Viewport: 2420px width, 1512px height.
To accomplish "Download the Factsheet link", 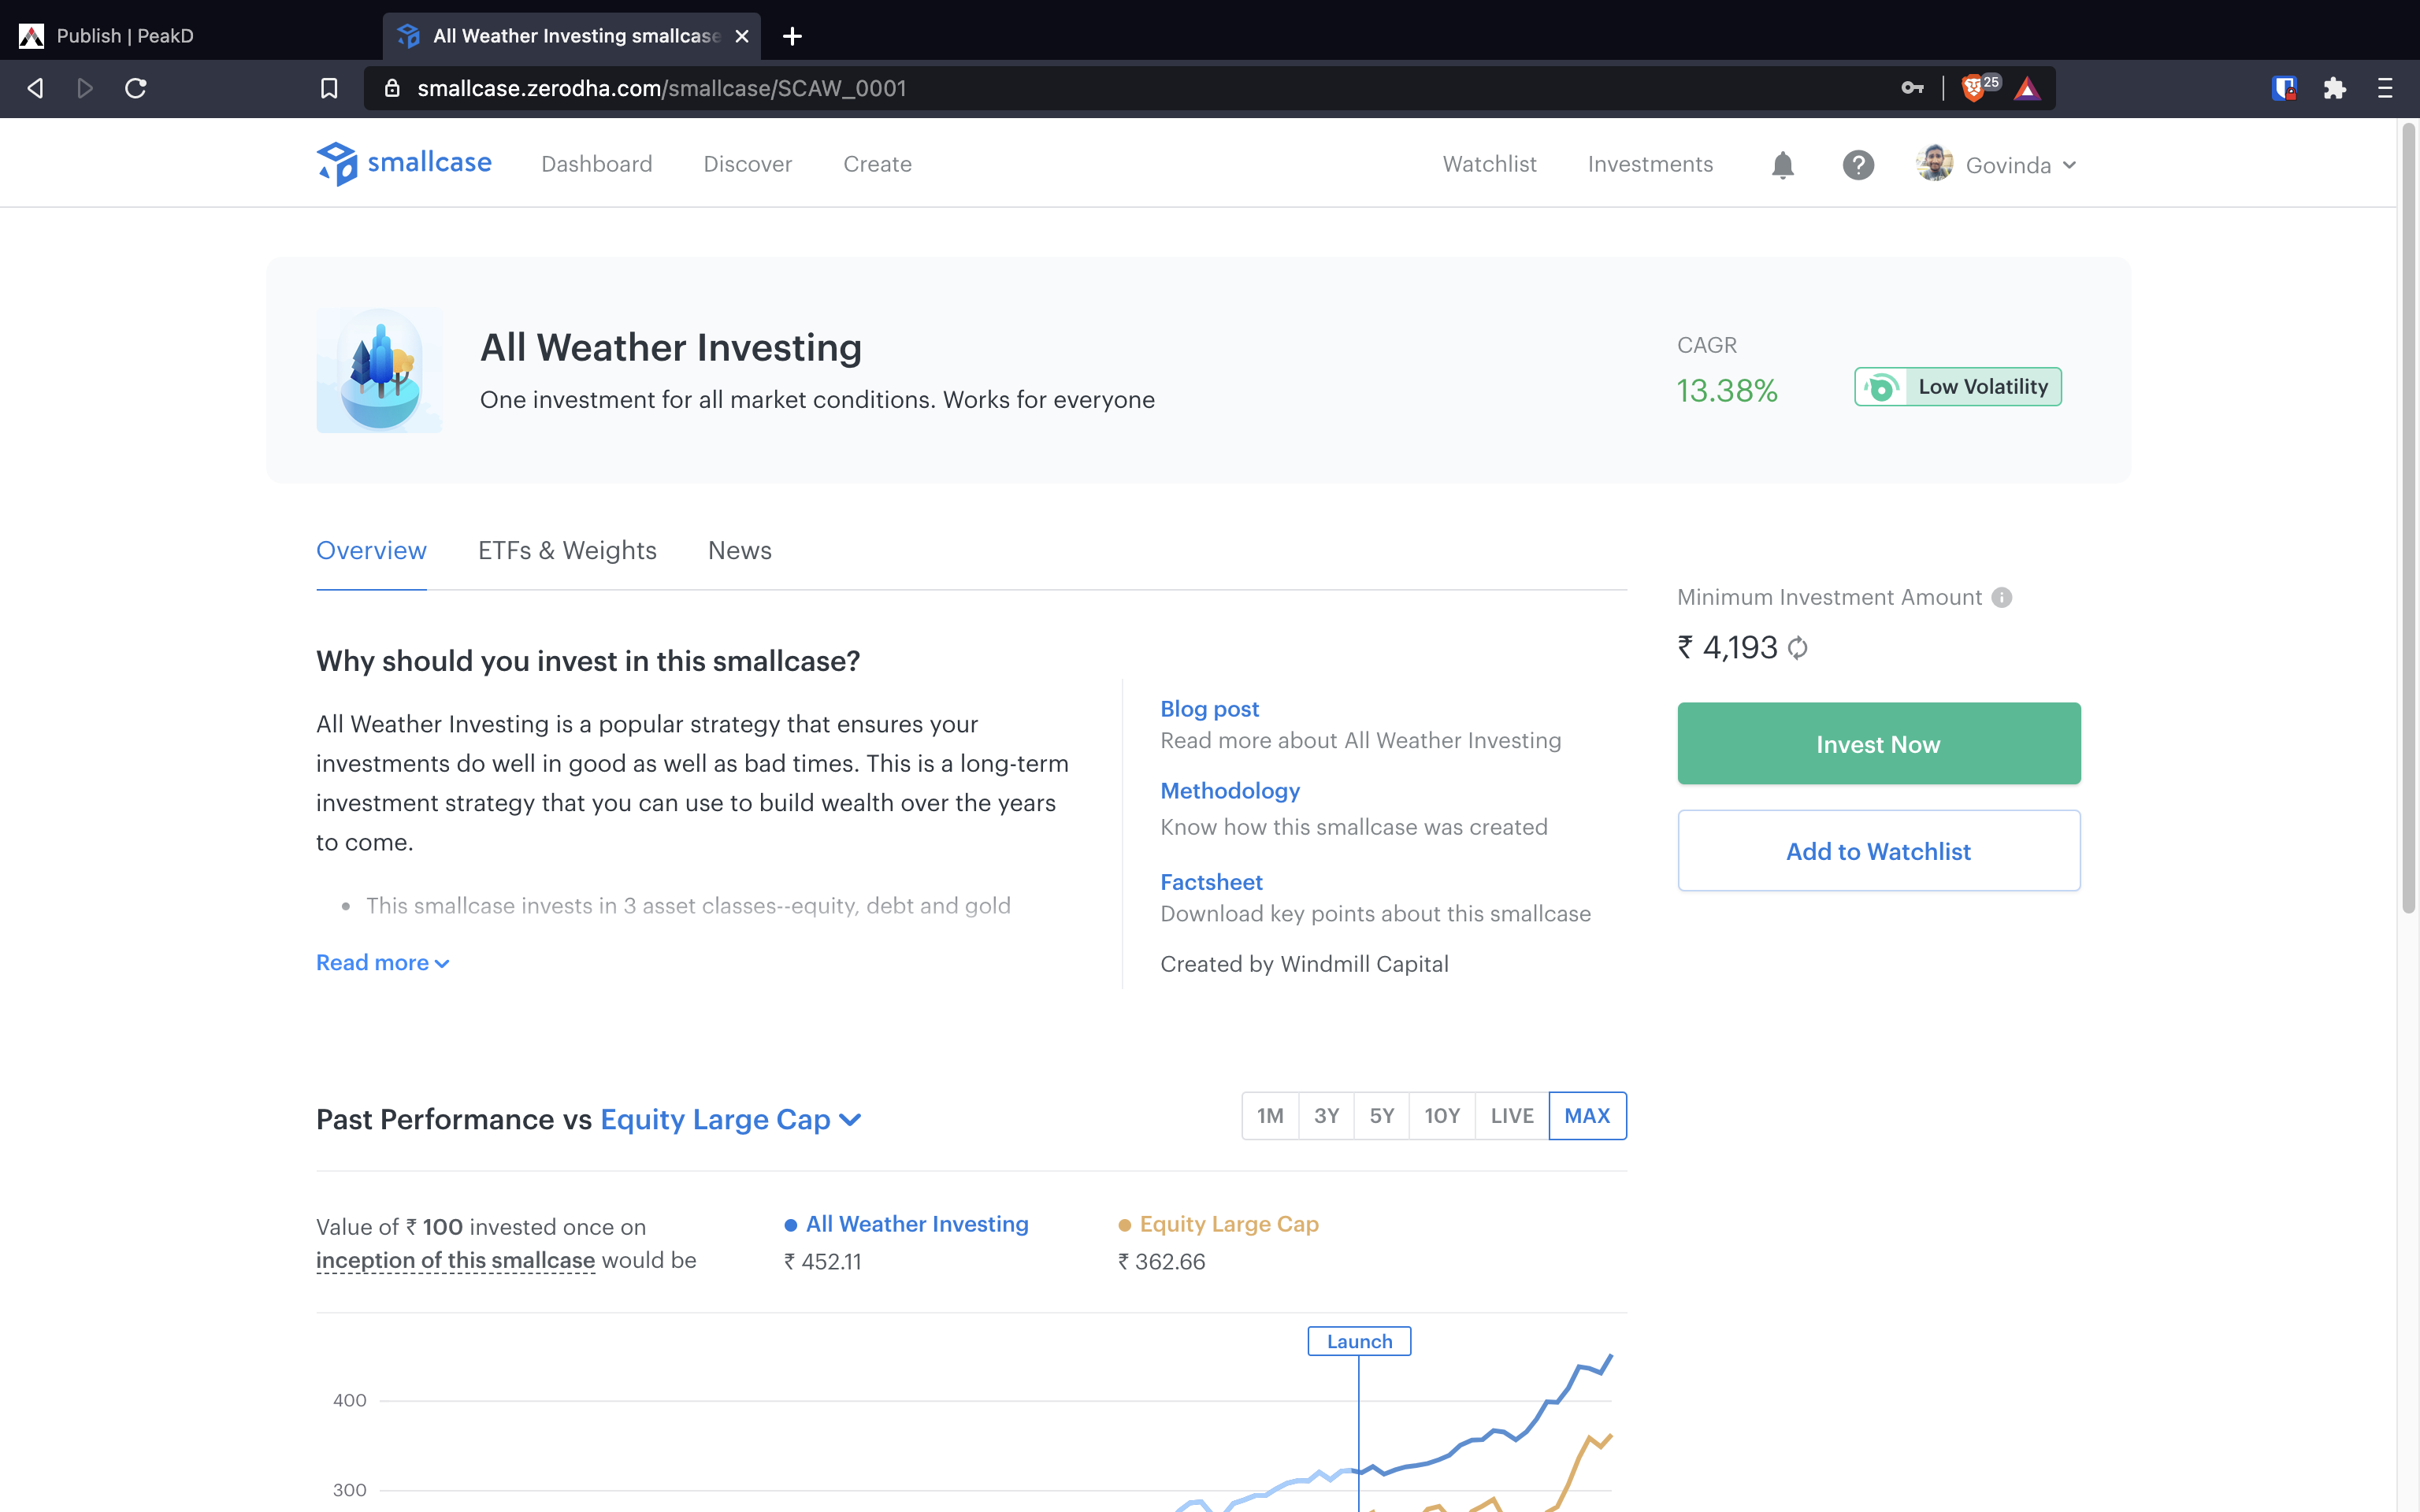I will pyautogui.click(x=1211, y=881).
